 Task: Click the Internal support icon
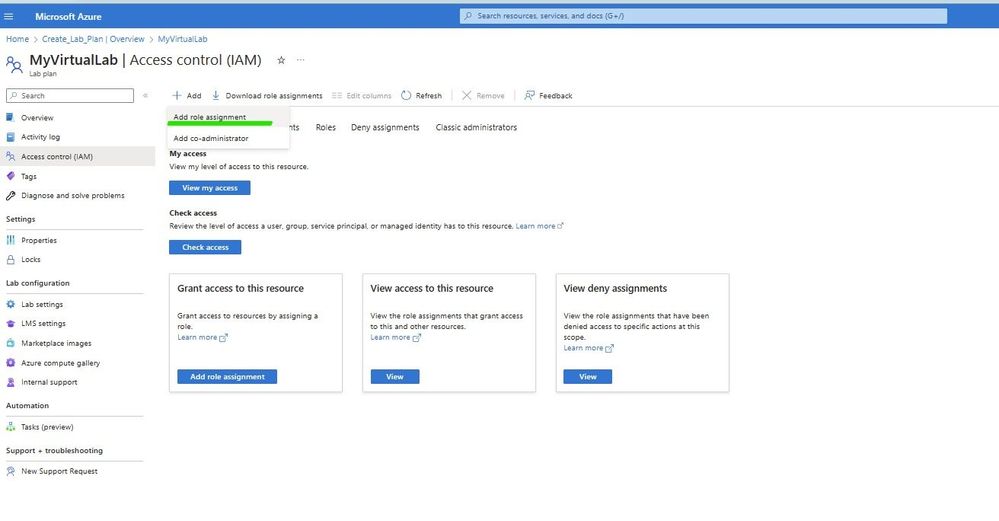[10, 382]
